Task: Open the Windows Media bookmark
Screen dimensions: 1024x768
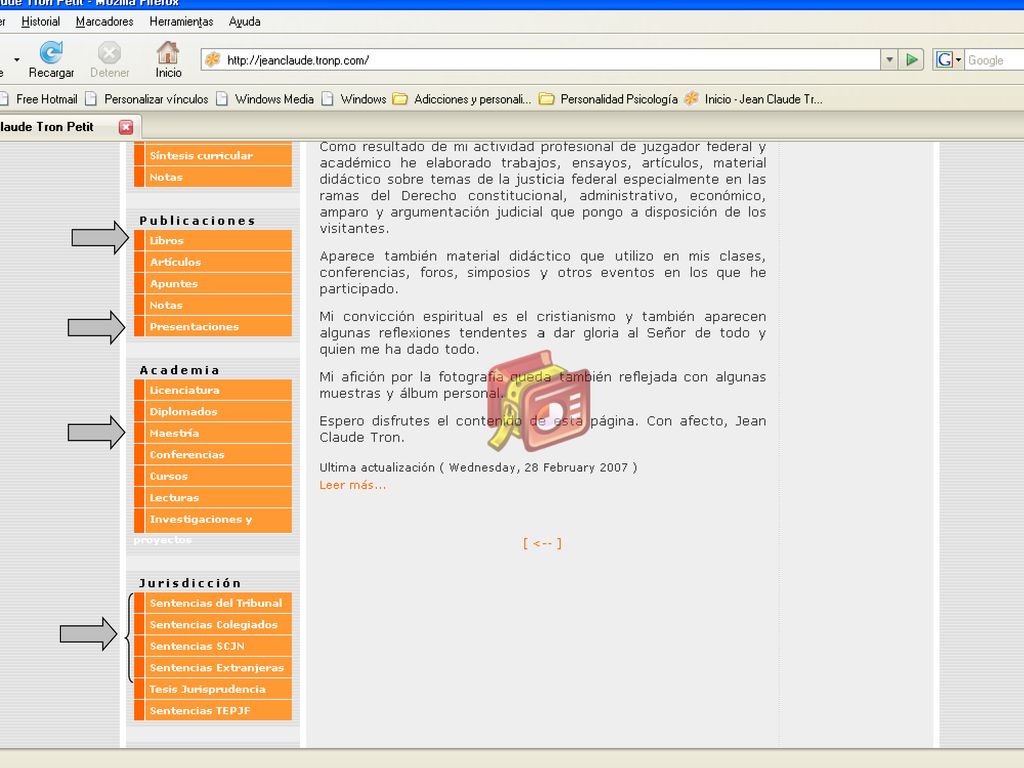Action: pos(265,99)
